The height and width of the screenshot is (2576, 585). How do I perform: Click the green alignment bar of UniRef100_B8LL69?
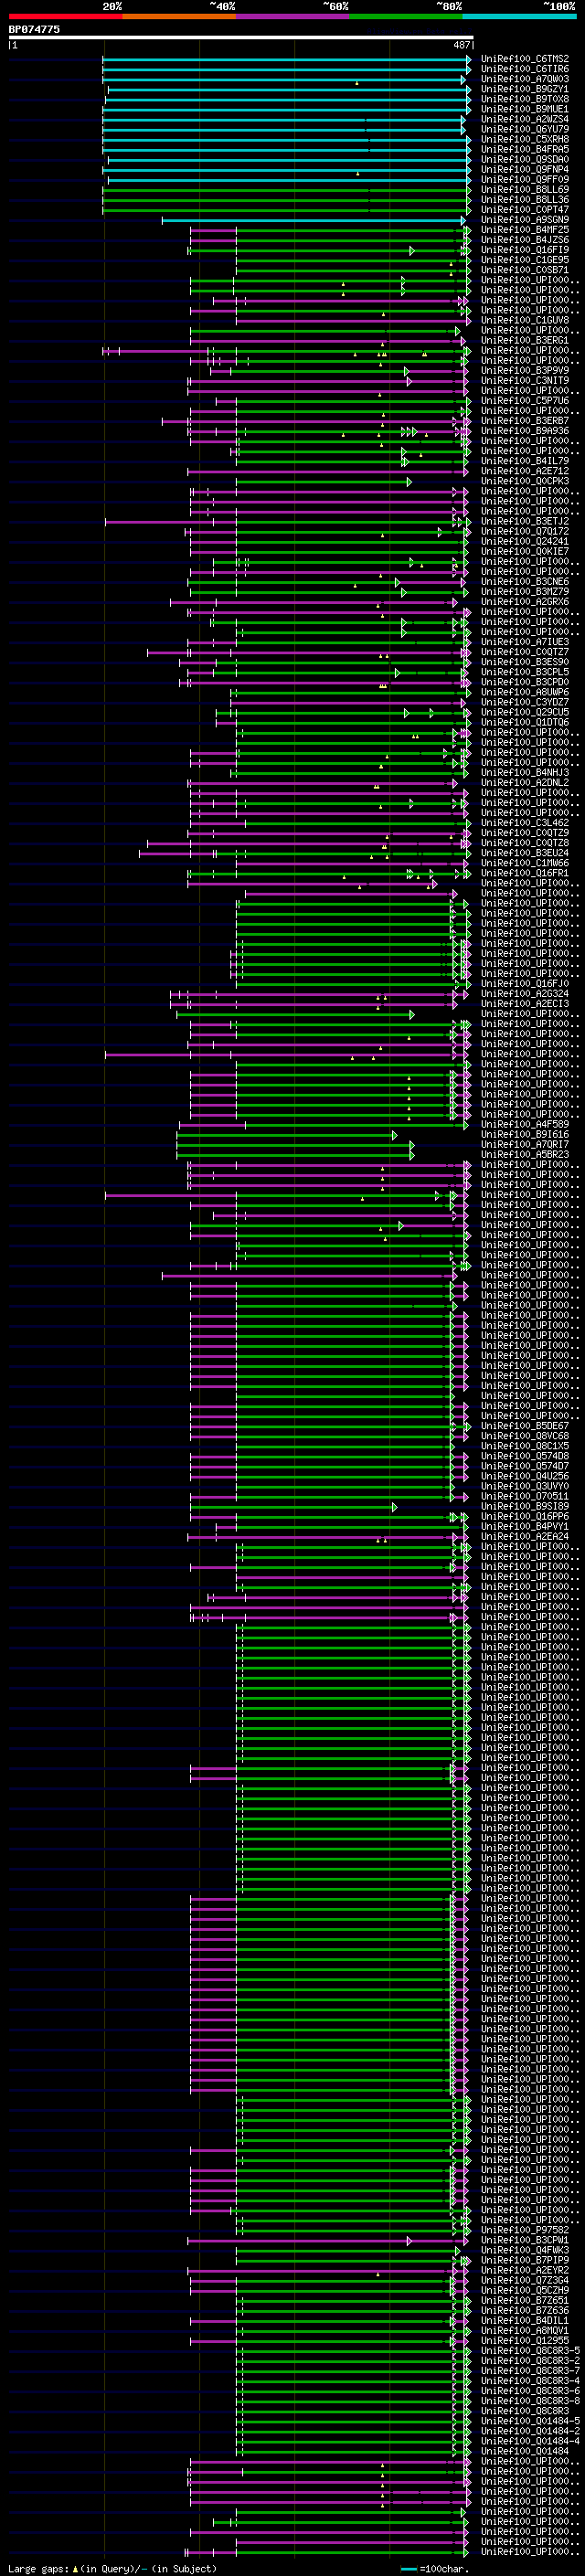tap(286, 190)
